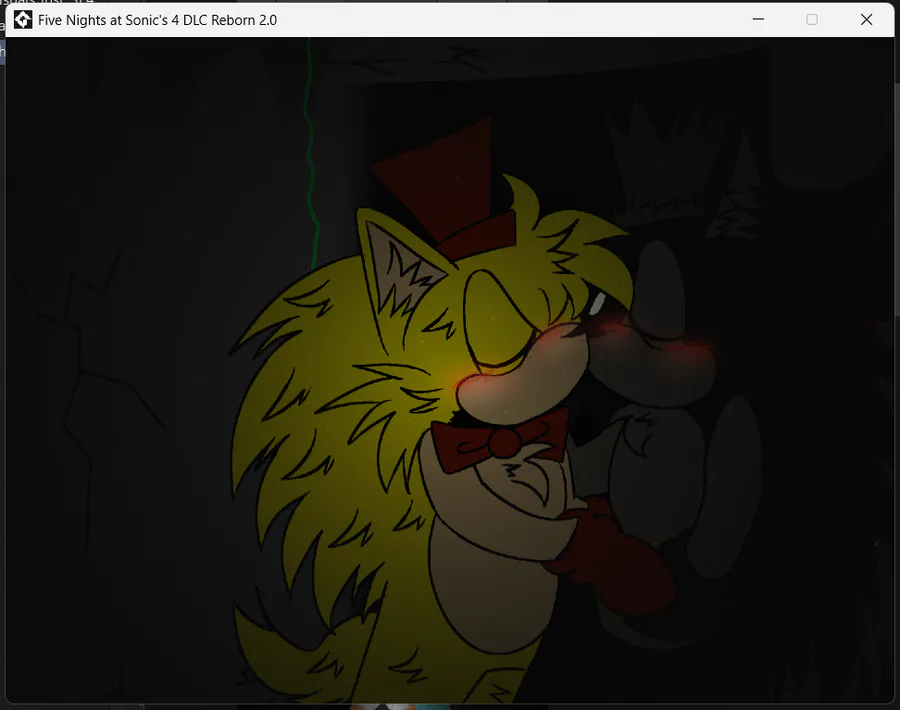Close the Five Nights at Sonic's window
The image size is (900, 710).
(866, 20)
